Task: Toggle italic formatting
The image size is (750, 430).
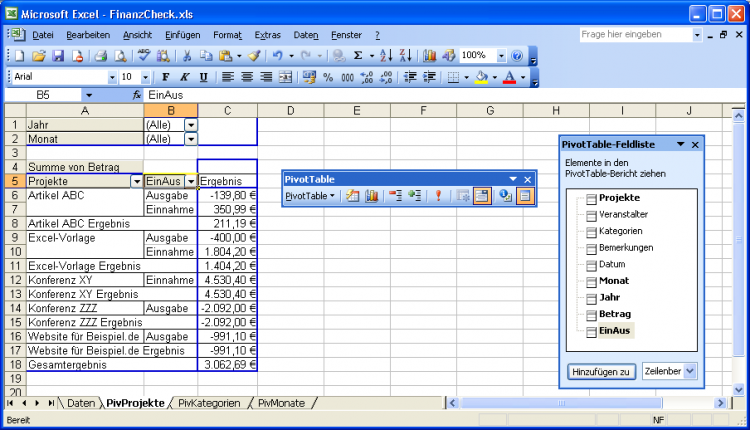Action: [184, 77]
